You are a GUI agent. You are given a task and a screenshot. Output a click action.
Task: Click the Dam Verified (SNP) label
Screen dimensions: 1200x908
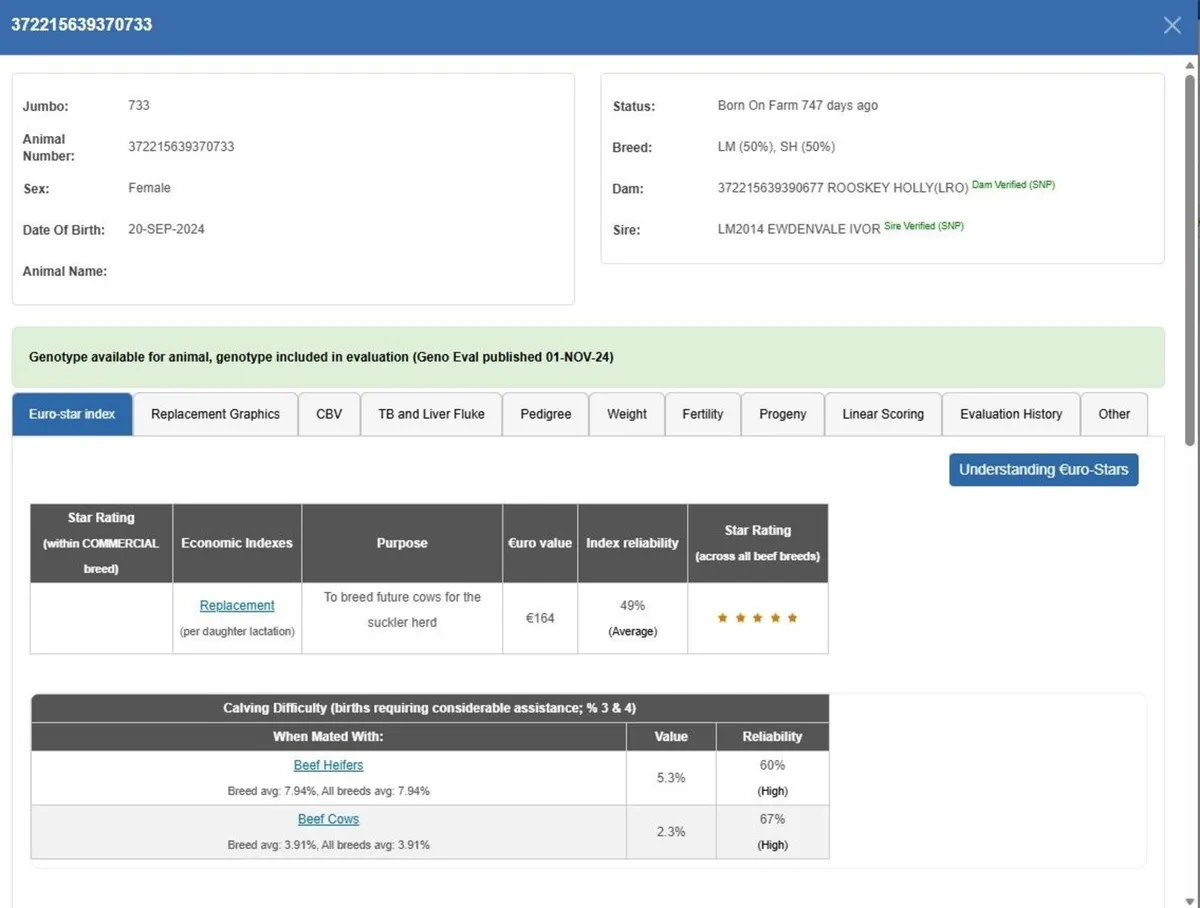point(1013,185)
